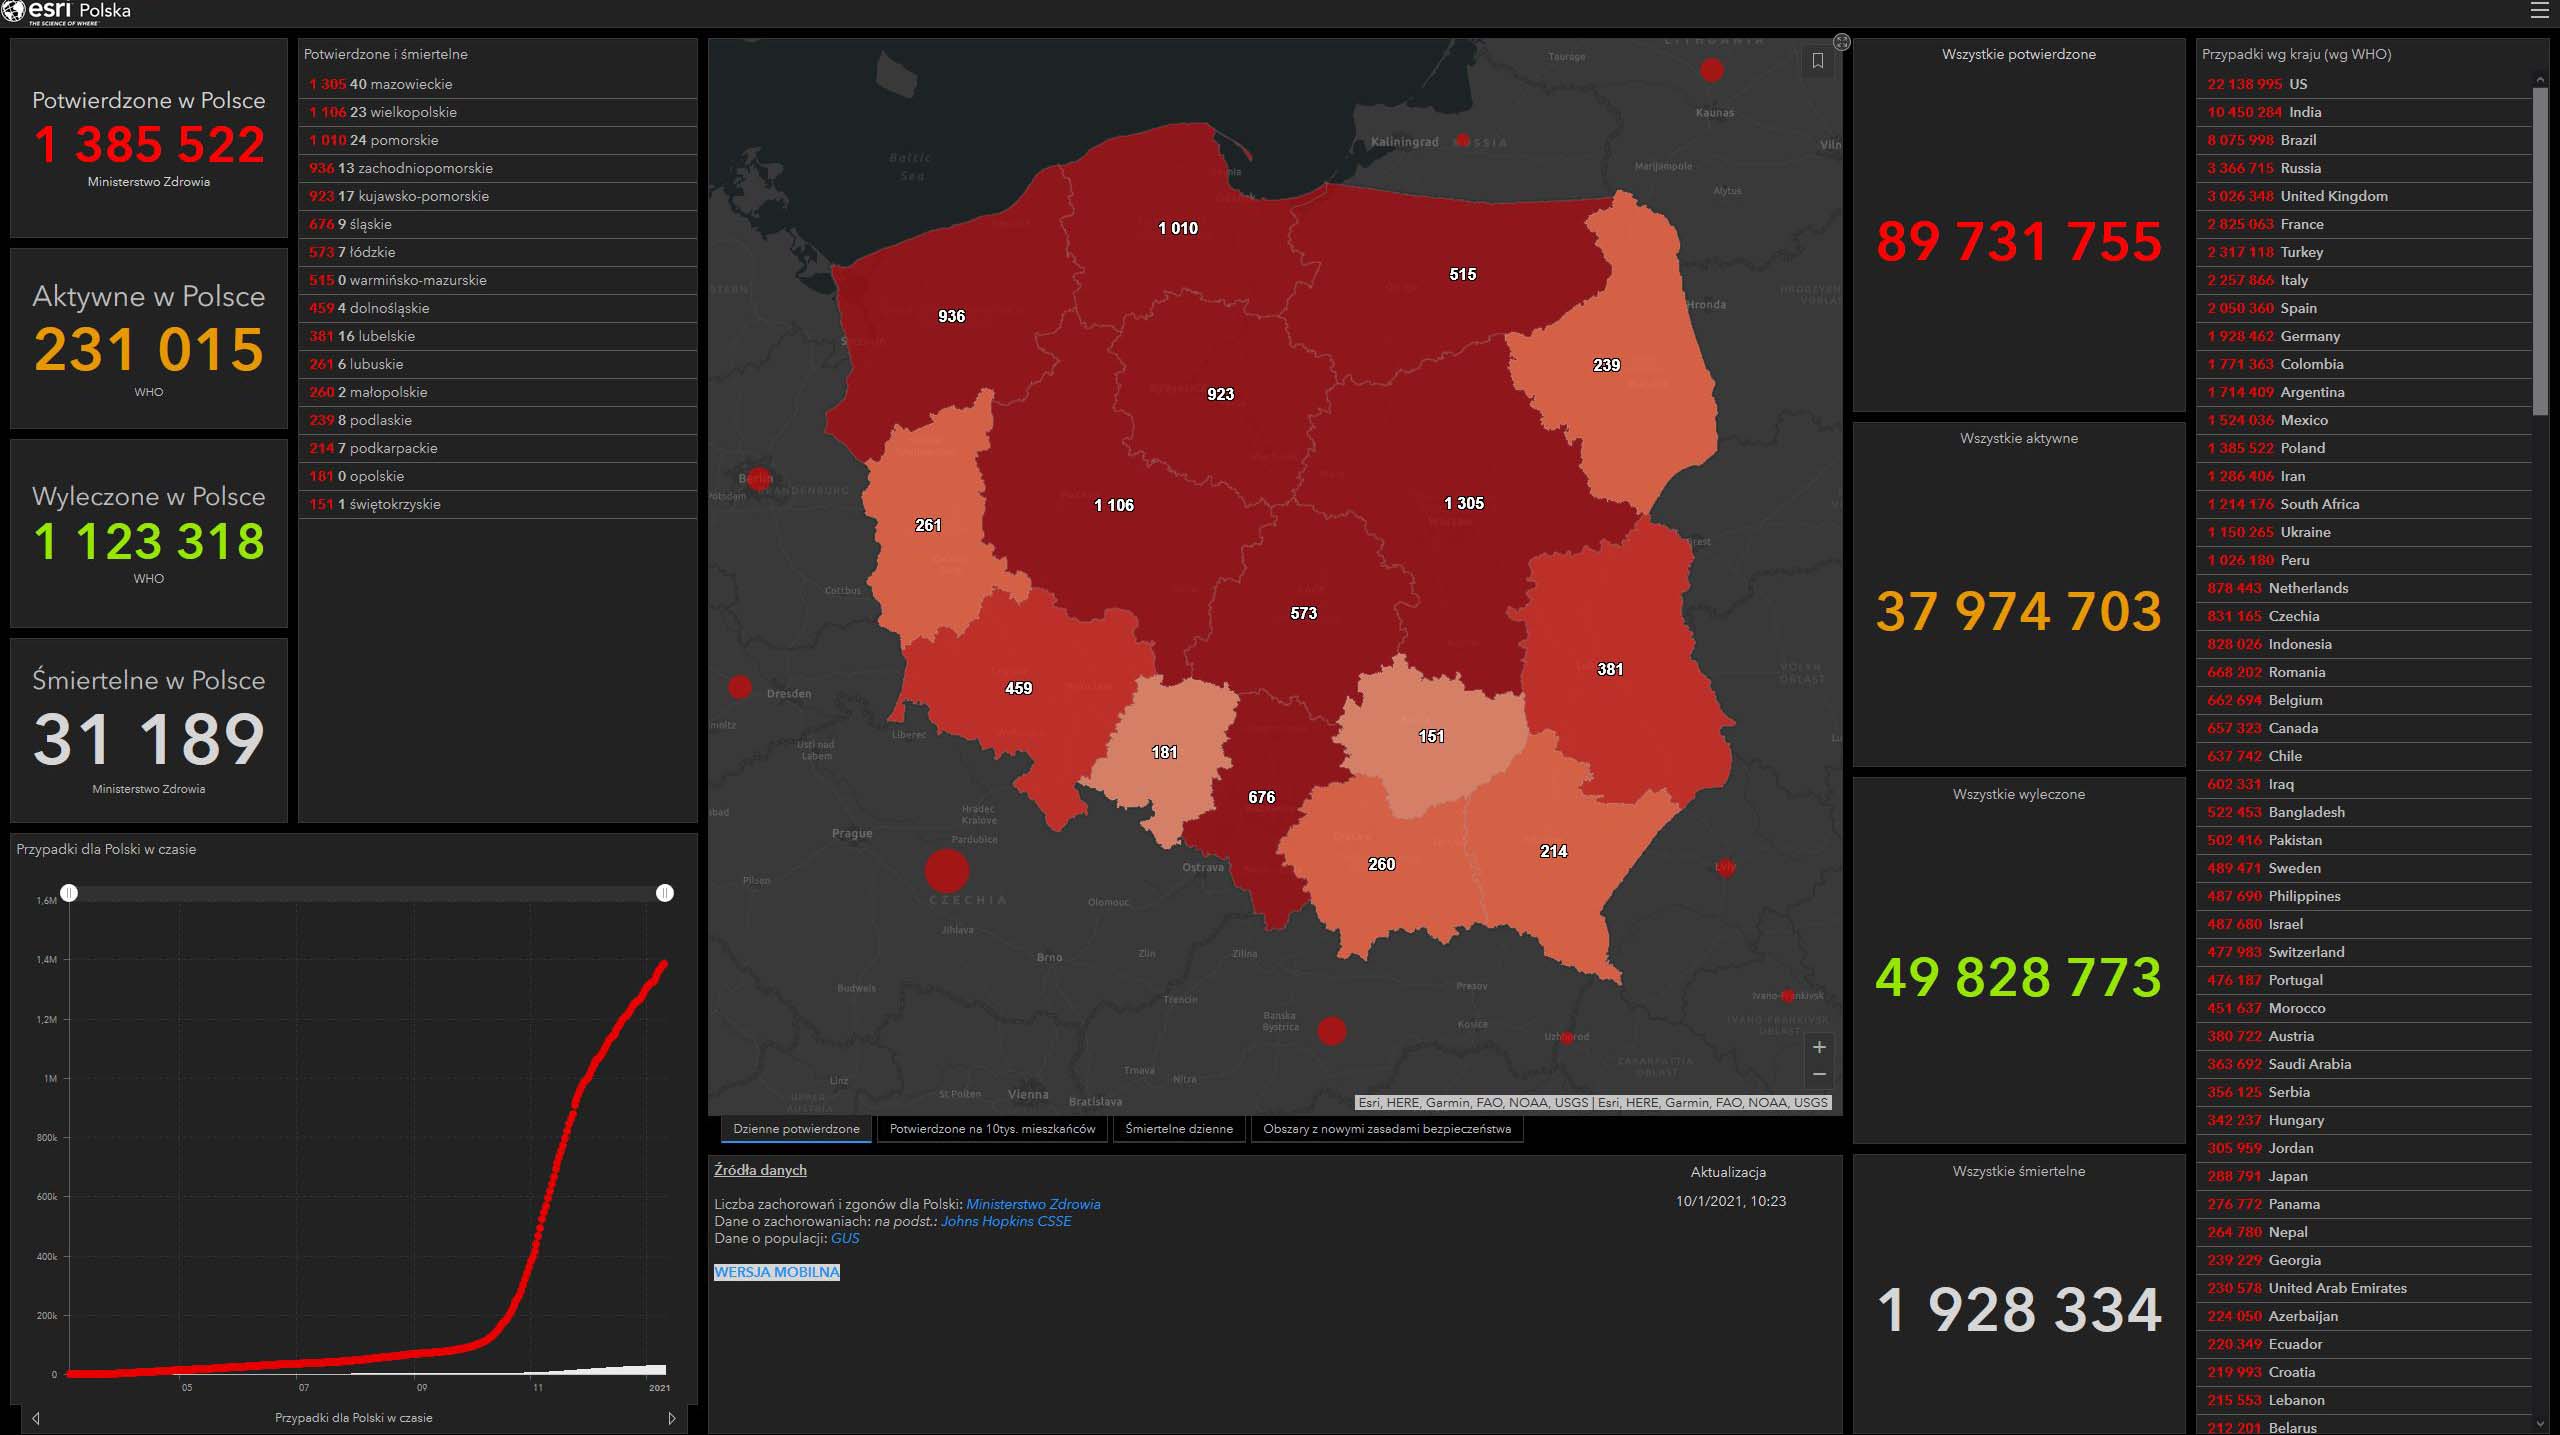The height and width of the screenshot is (1435, 2560).
Task: Click the expand map fullscreen icon
Action: pos(1842,42)
